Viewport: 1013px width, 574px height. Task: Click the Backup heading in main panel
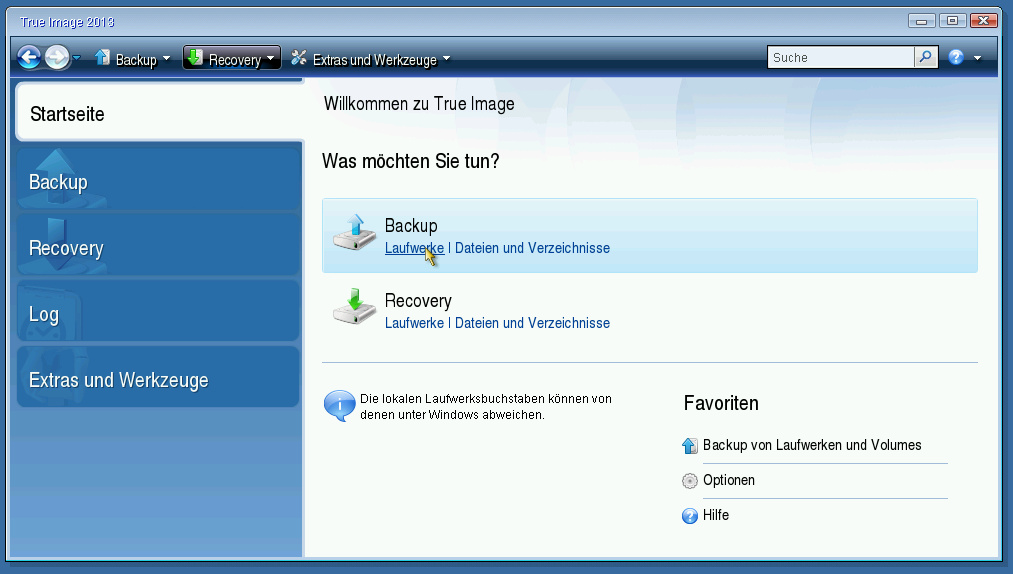[411, 226]
